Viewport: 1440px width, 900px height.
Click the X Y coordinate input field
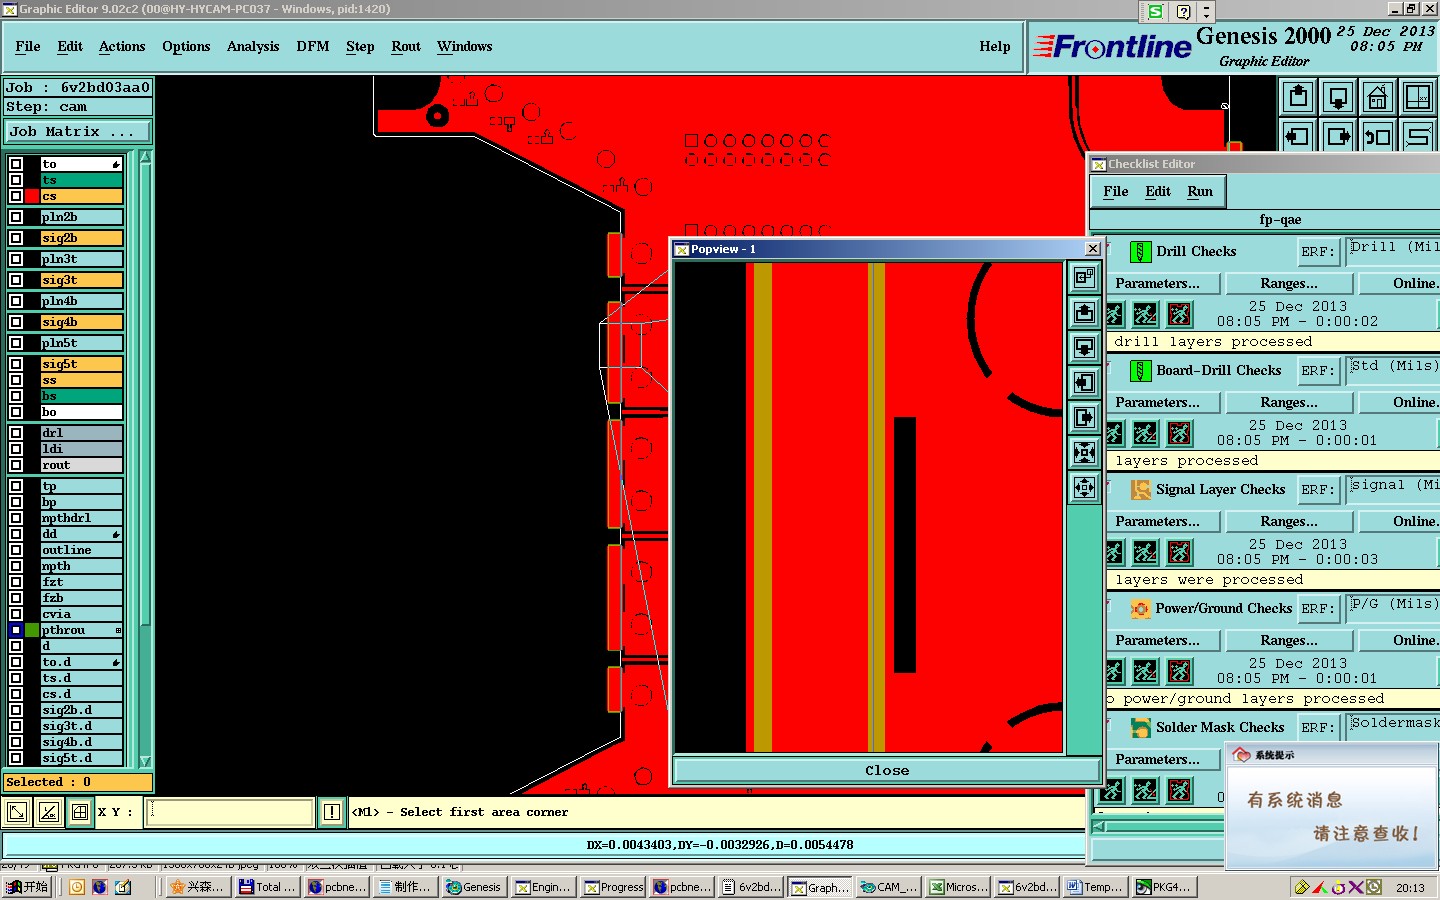tap(230, 812)
